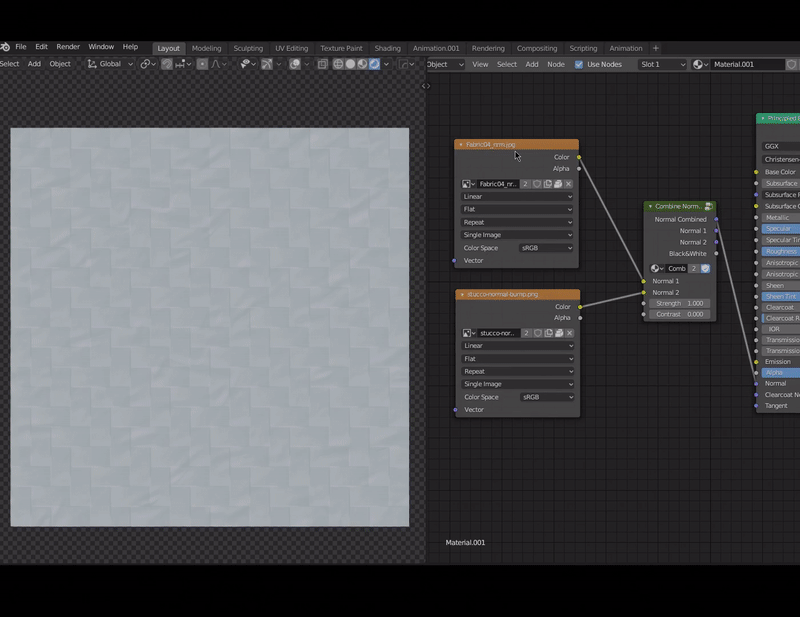Click the Fabric04 image user count 2
This screenshot has height=617, width=800.
click(x=525, y=184)
